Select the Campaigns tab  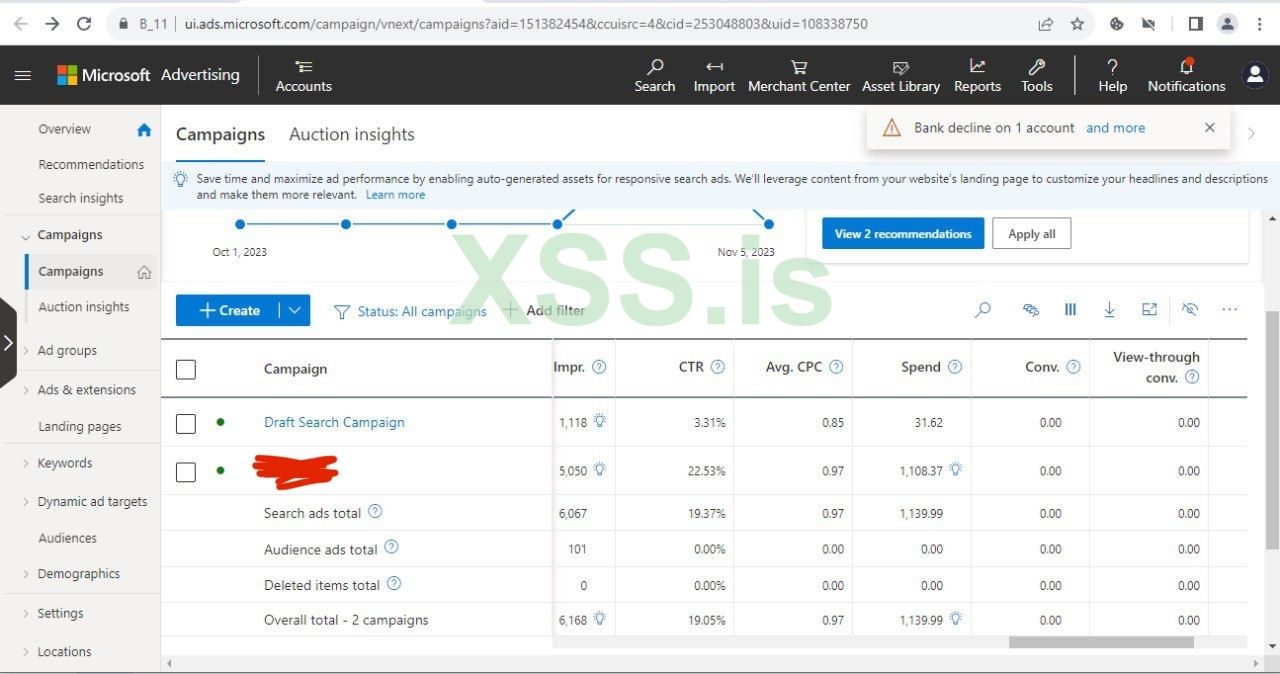coord(221,134)
